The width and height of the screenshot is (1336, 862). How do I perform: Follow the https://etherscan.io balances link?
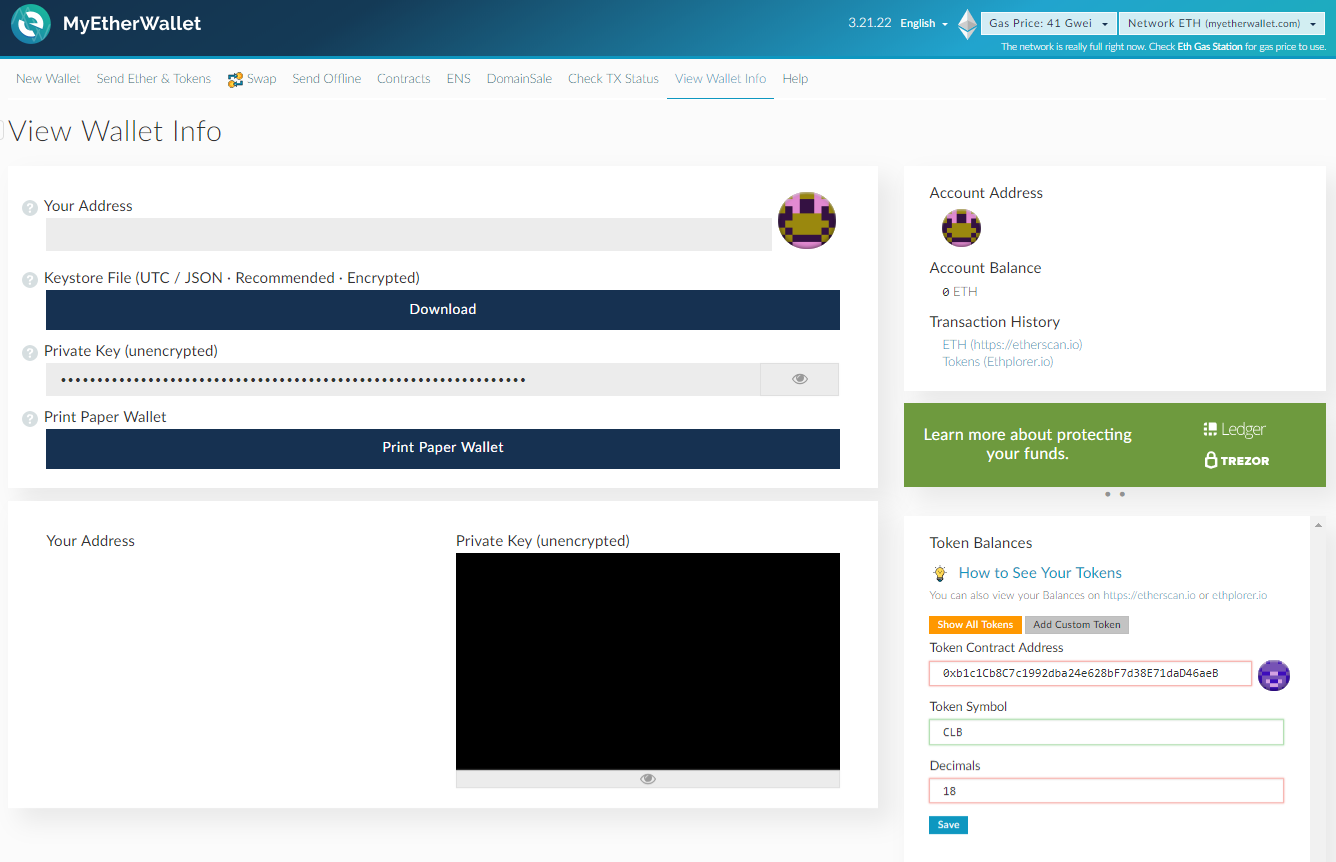[x=1149, y=596]
